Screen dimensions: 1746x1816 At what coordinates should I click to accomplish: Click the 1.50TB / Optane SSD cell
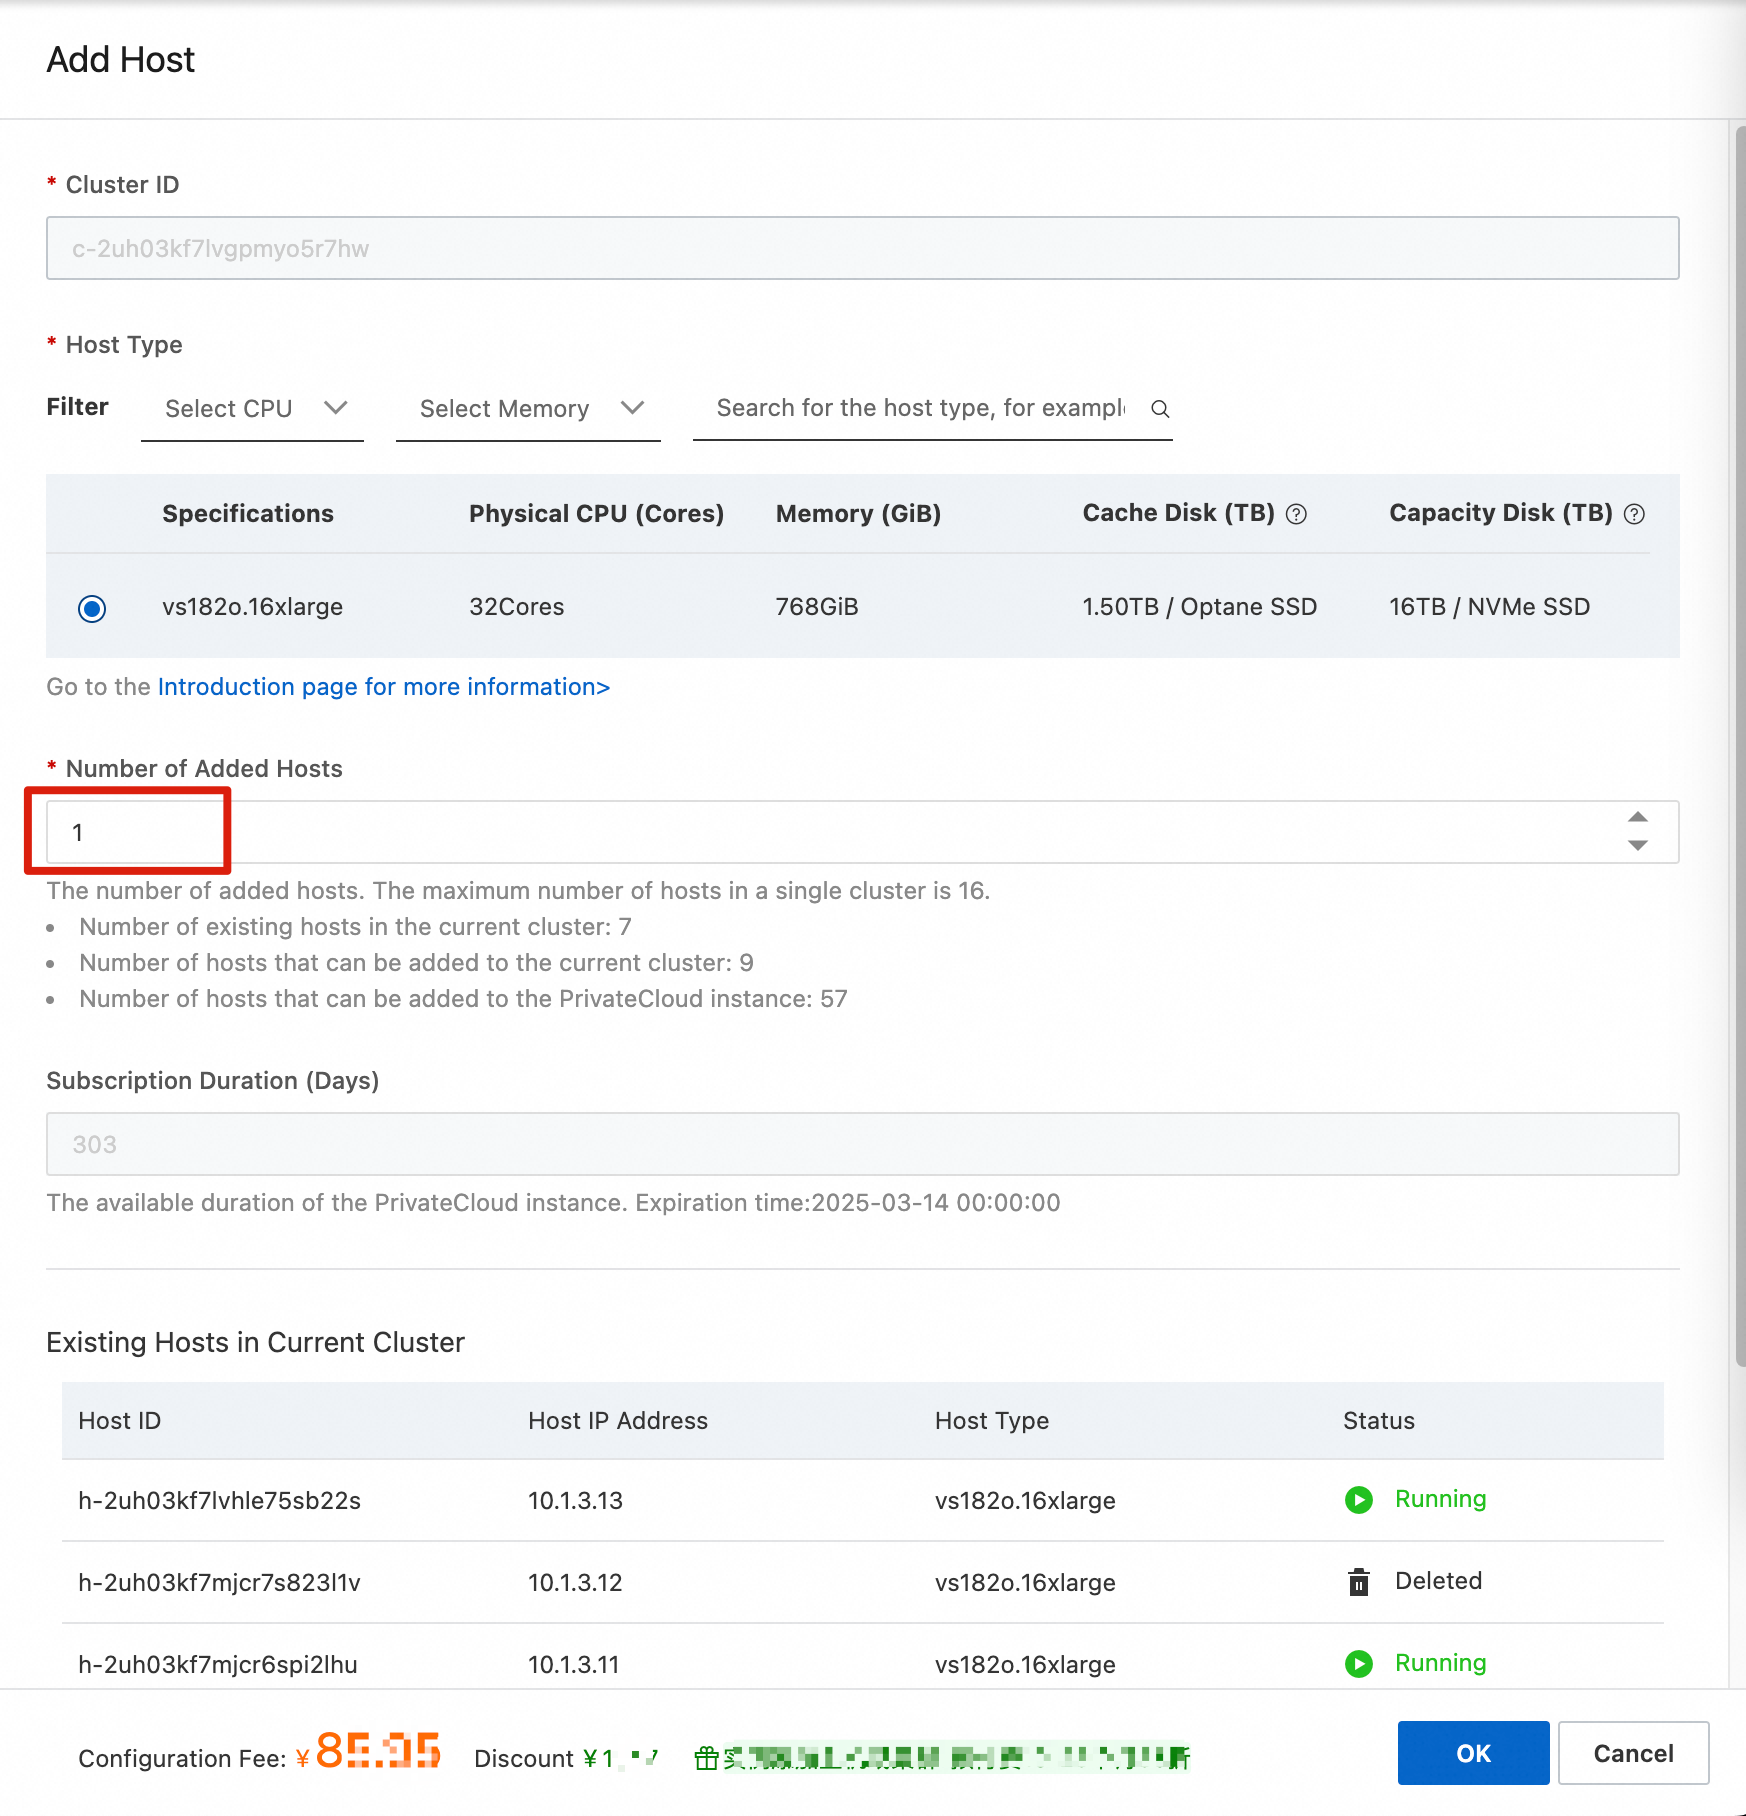coord(1200,607)
